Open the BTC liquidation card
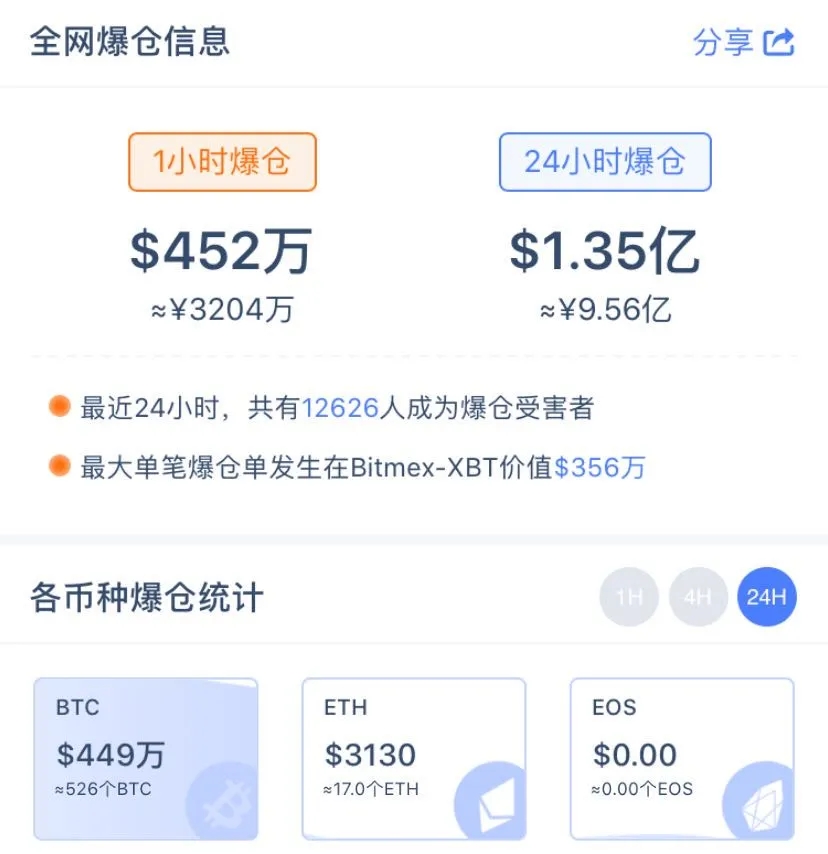 click(146, 758)
